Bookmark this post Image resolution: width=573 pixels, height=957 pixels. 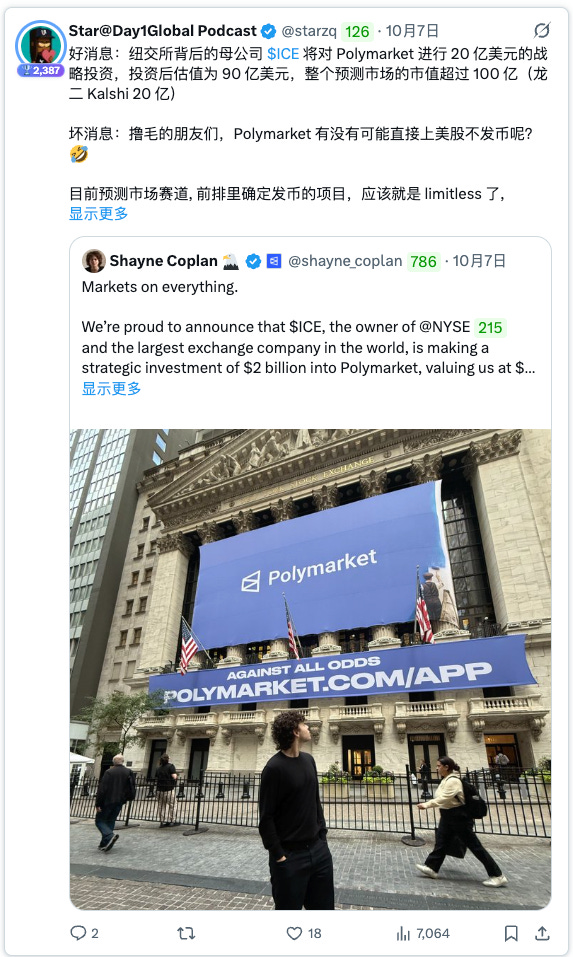[x=511, y=933]
